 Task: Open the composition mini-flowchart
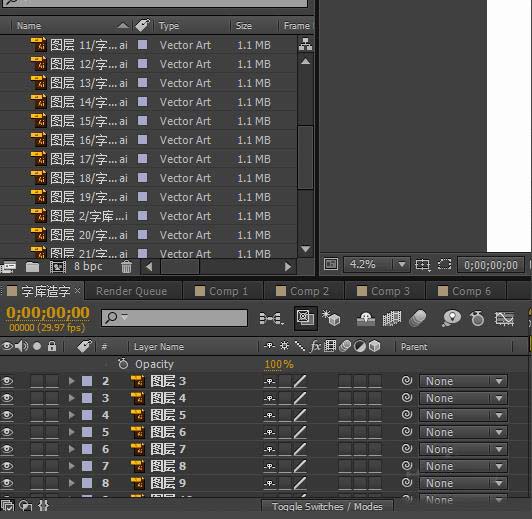click(x=271, y=319)
